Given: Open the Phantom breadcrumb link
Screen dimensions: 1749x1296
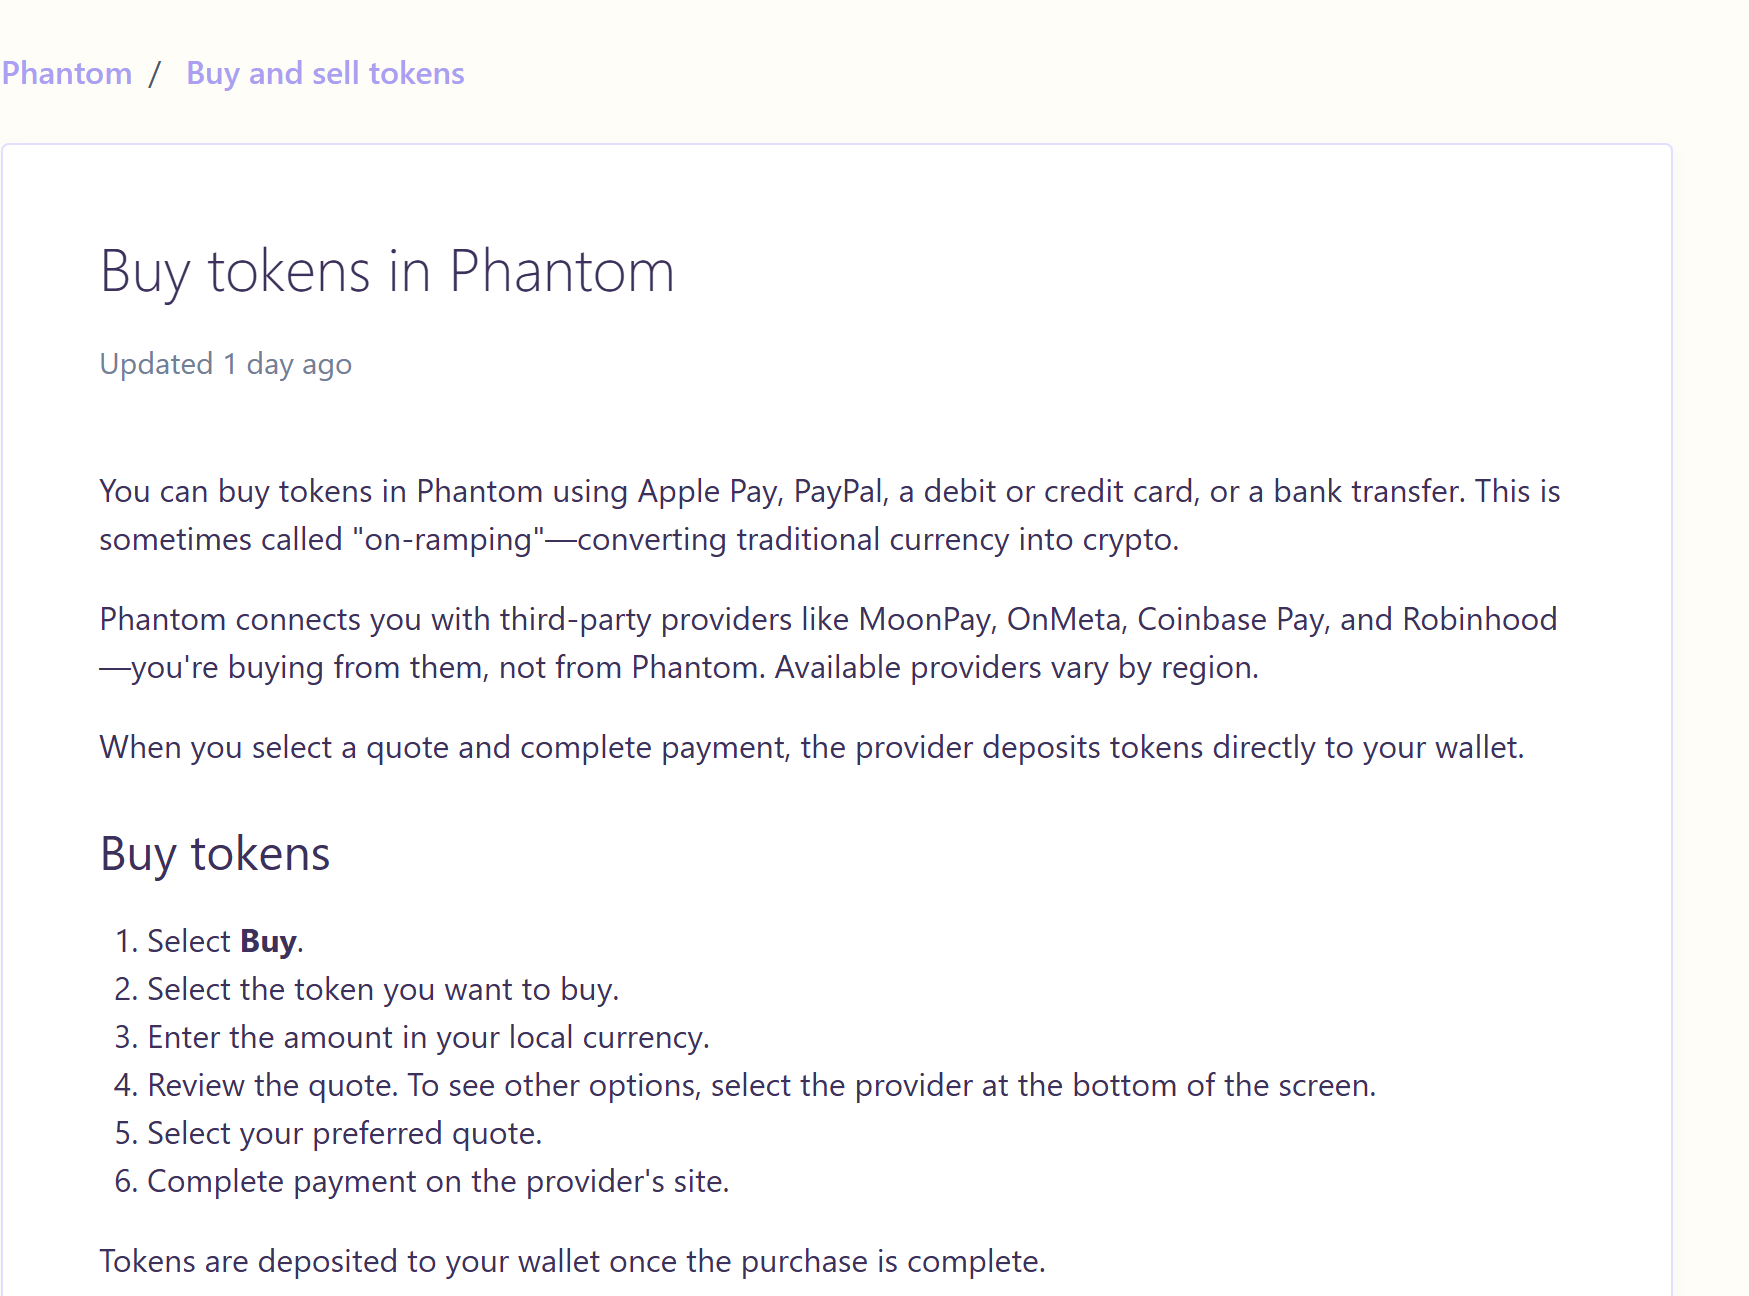Looking at the screenshot, I should click(x=66, y=74).
